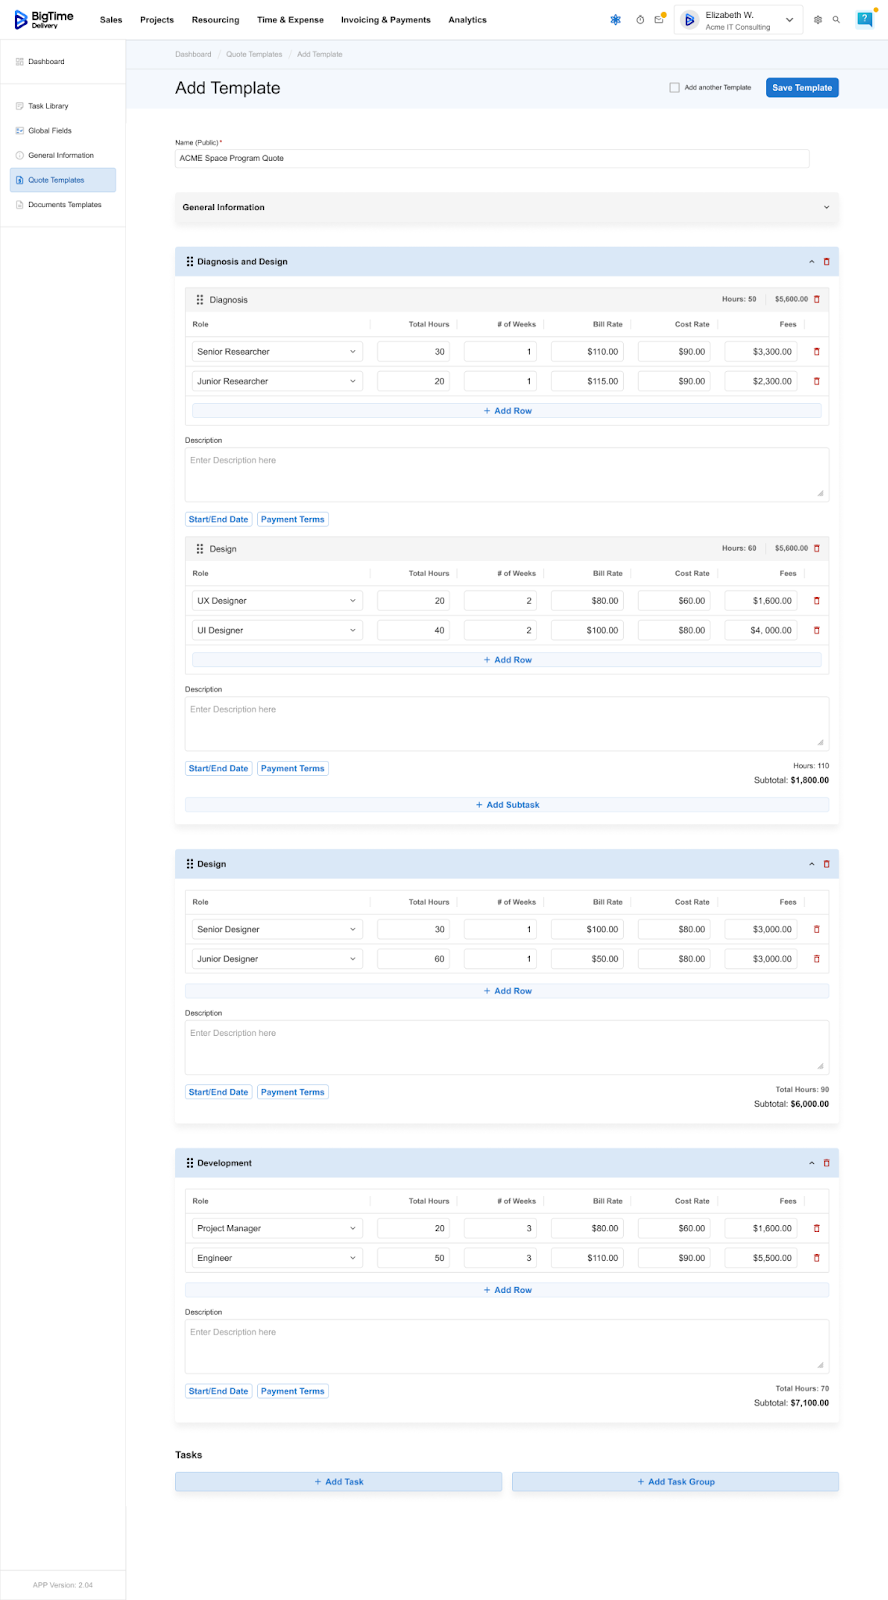Check the Add another Template checkbox
The width and height of the screenshot is (888, 1600).
(674, 88)
